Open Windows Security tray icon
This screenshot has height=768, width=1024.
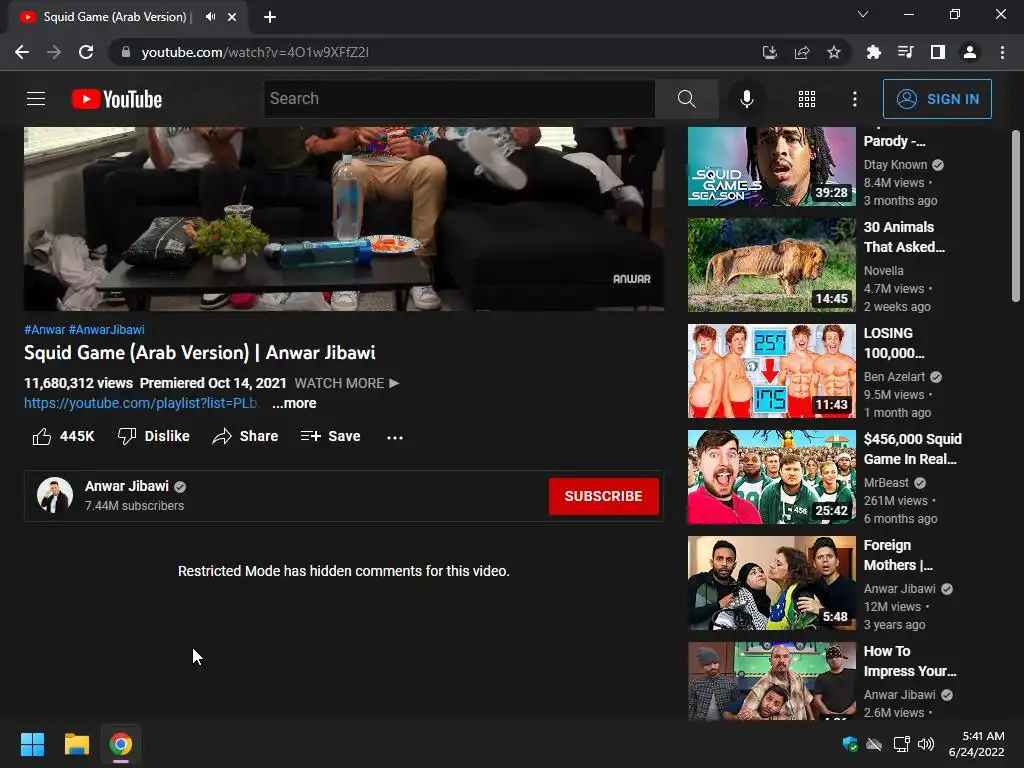(x=850, y=744)
